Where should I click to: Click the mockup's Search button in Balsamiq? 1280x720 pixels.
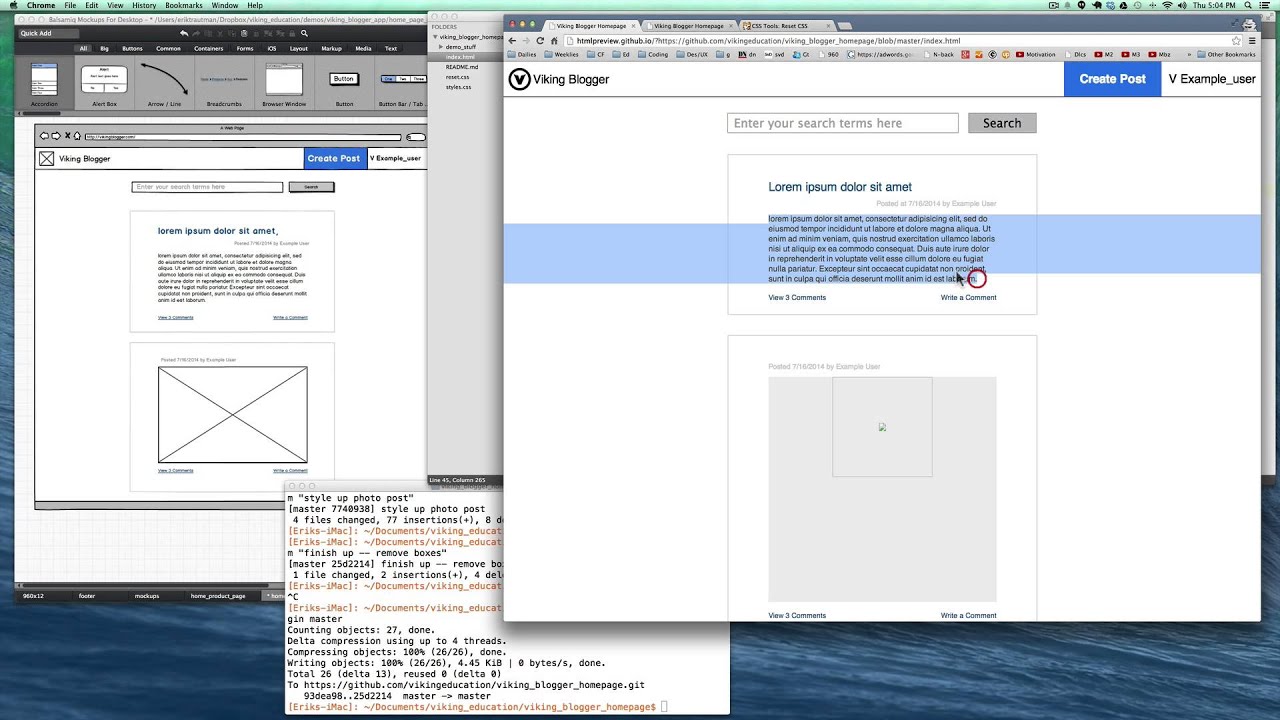pyautogui.click(x=311, y=187)
